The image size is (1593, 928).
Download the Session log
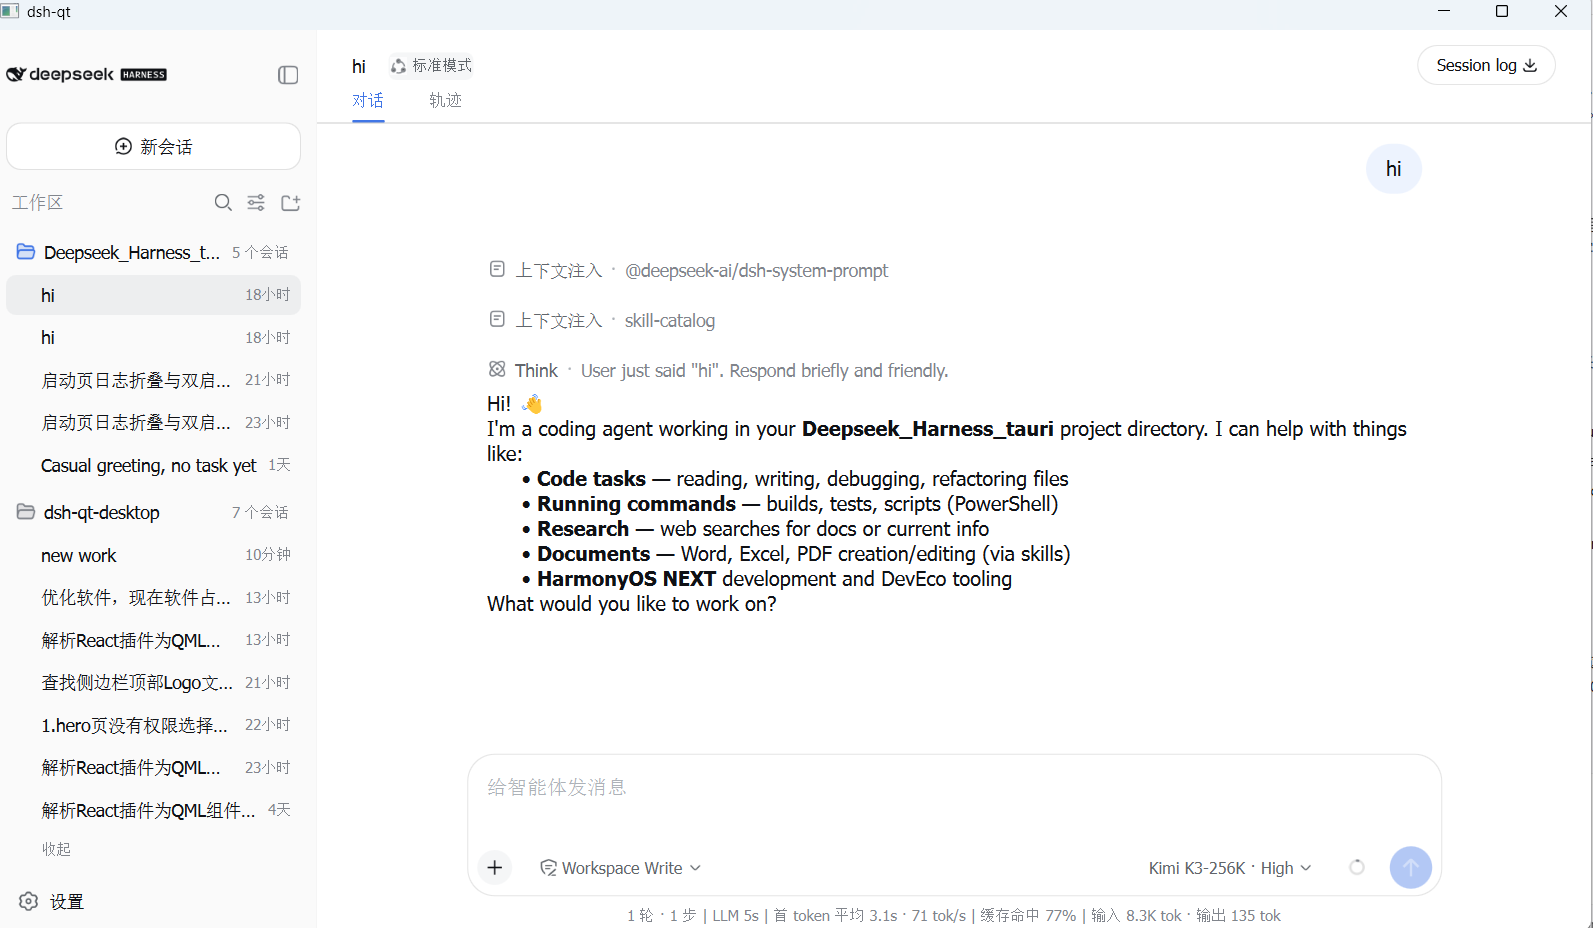1486,65
